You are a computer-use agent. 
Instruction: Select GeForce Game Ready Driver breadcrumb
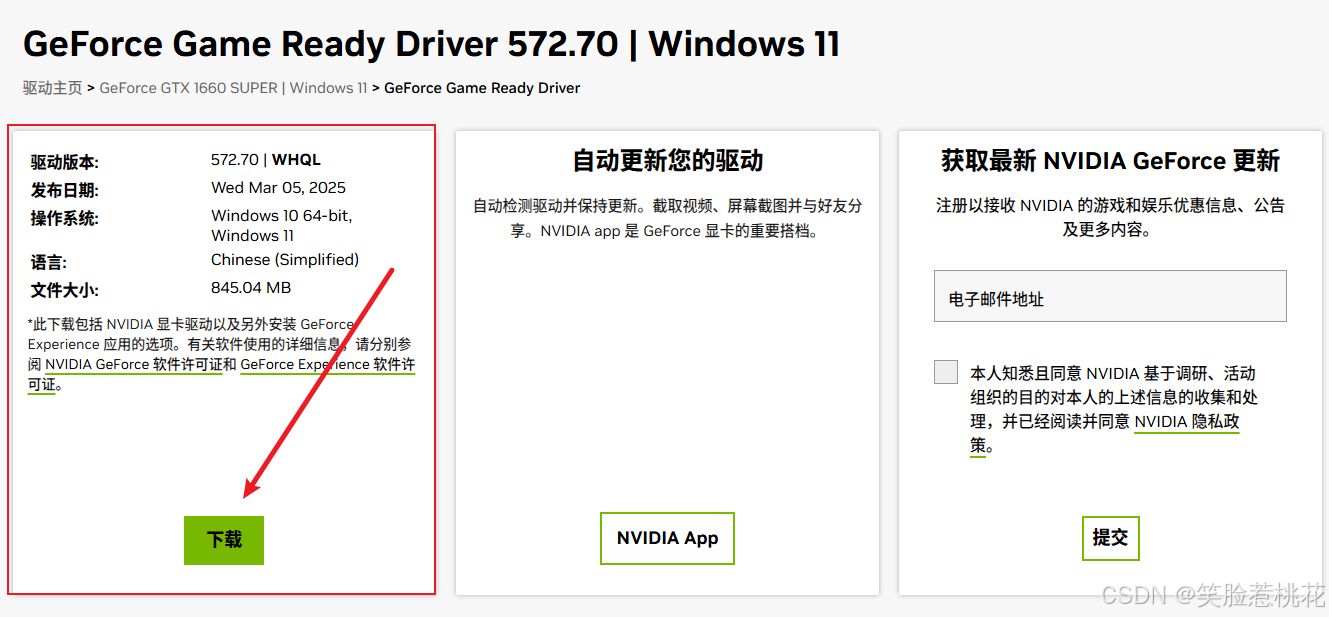(x=482, y=88)
